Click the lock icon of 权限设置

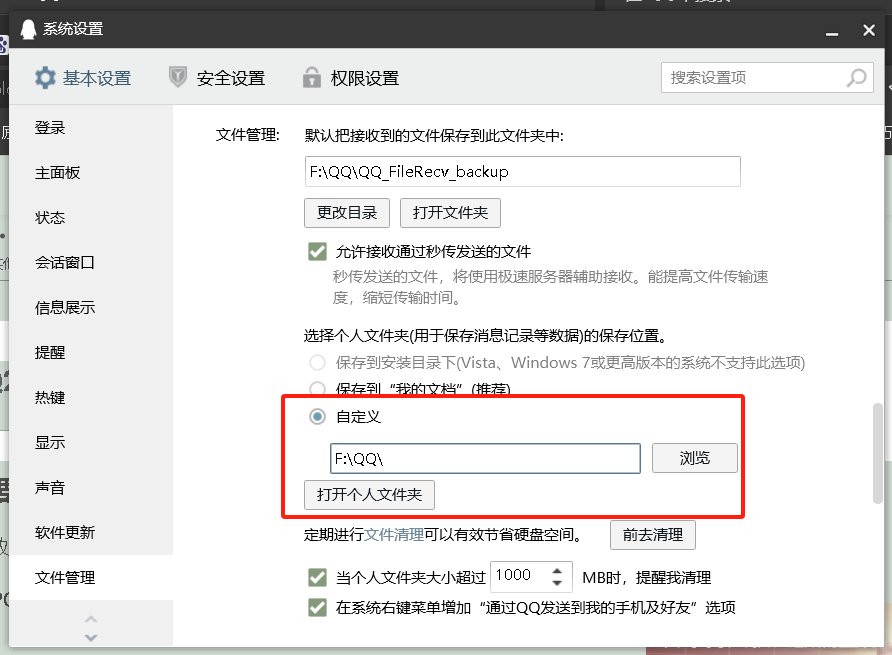click(312, 77)
